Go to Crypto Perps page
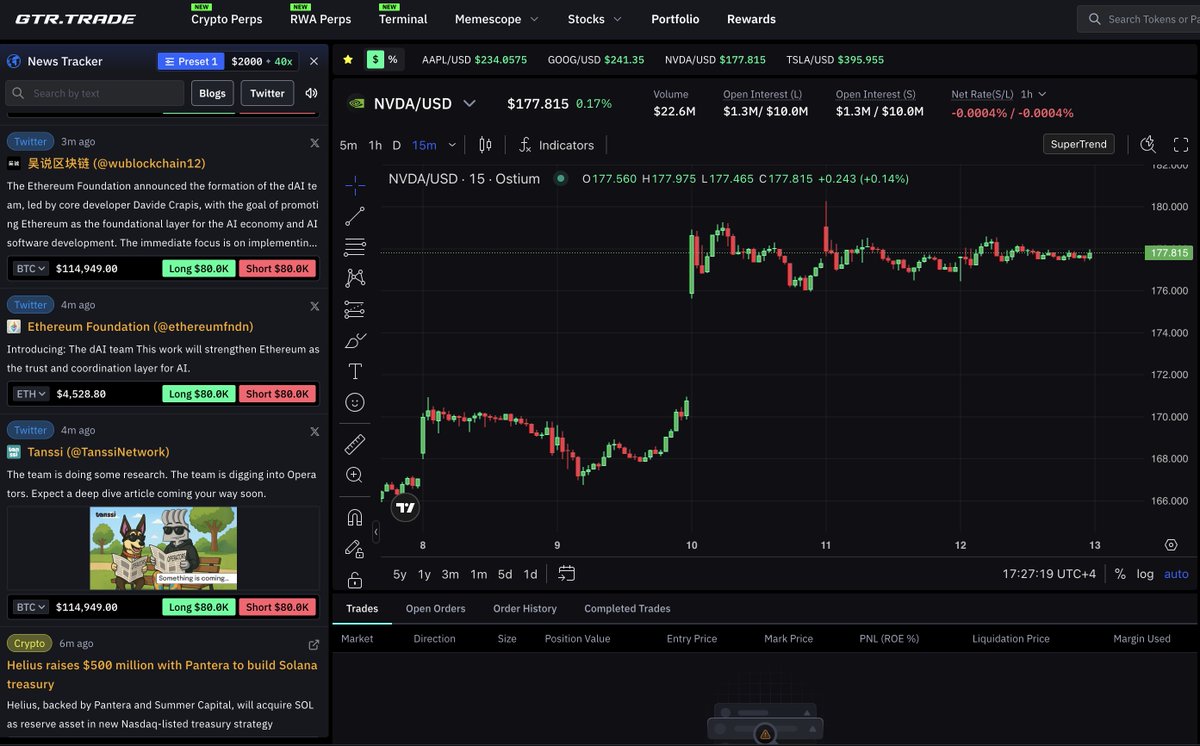Viewport: 1200px width, 746px height. click(227, 19)
